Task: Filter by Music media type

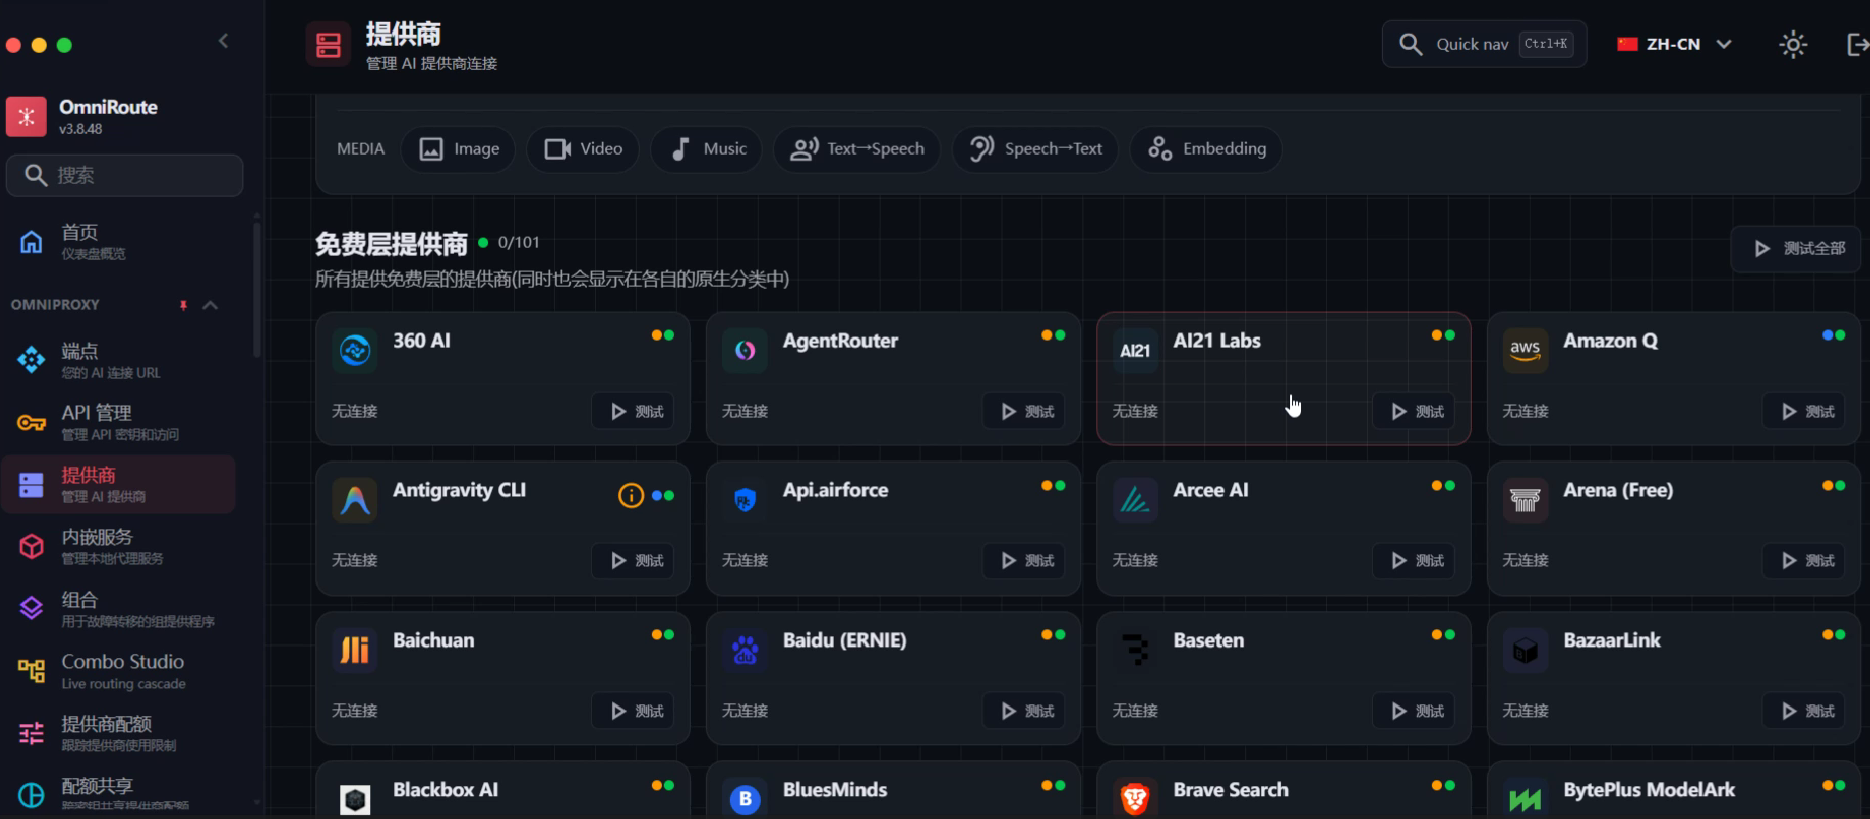Action: click(x=707, y=149)
